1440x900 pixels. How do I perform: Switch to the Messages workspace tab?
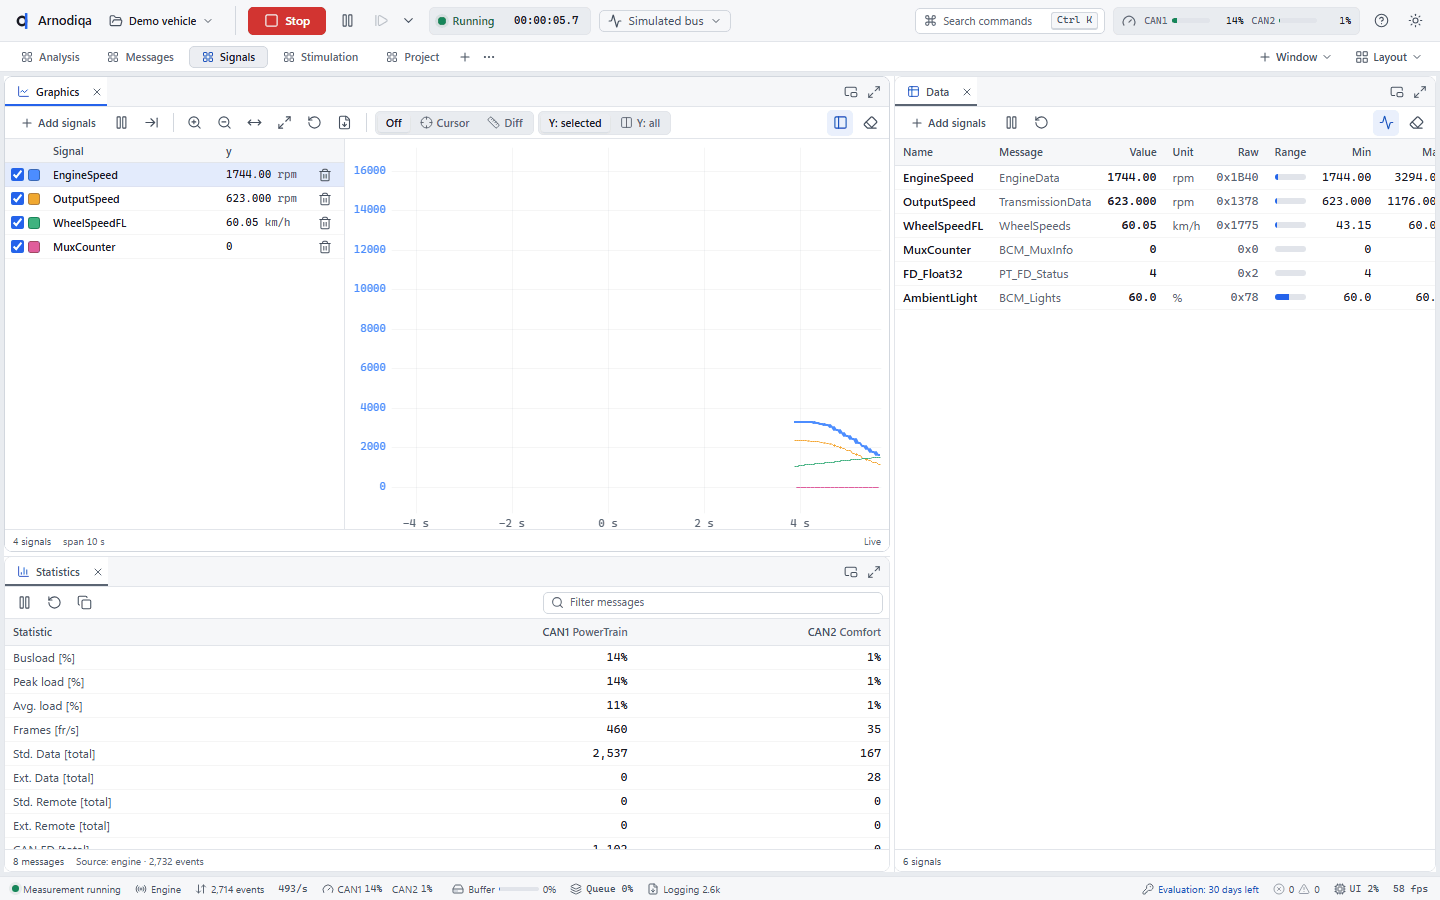pos(141,57)
